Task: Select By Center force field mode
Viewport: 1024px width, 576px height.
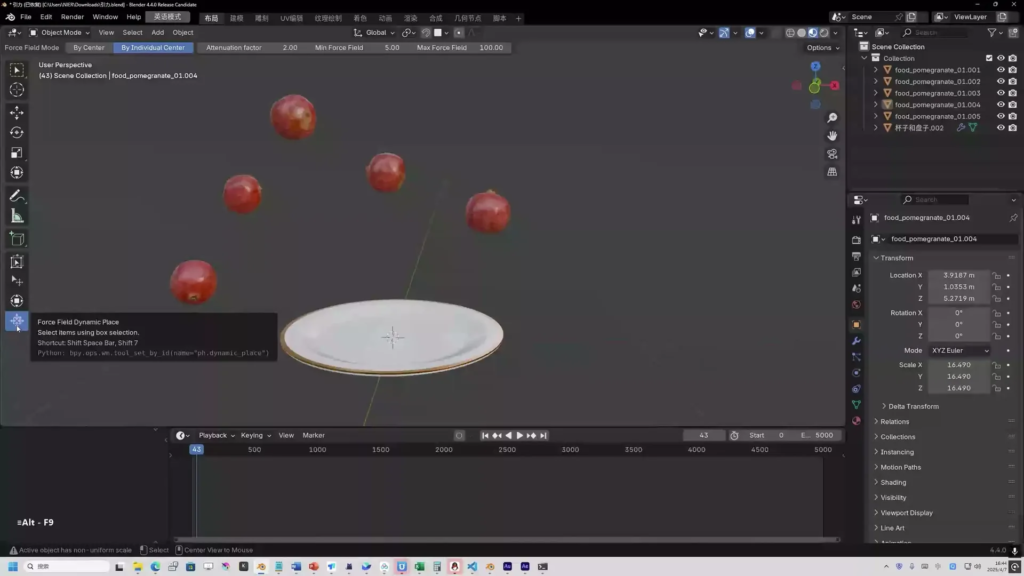Action: pyautogui.click(x=89, y=48)
